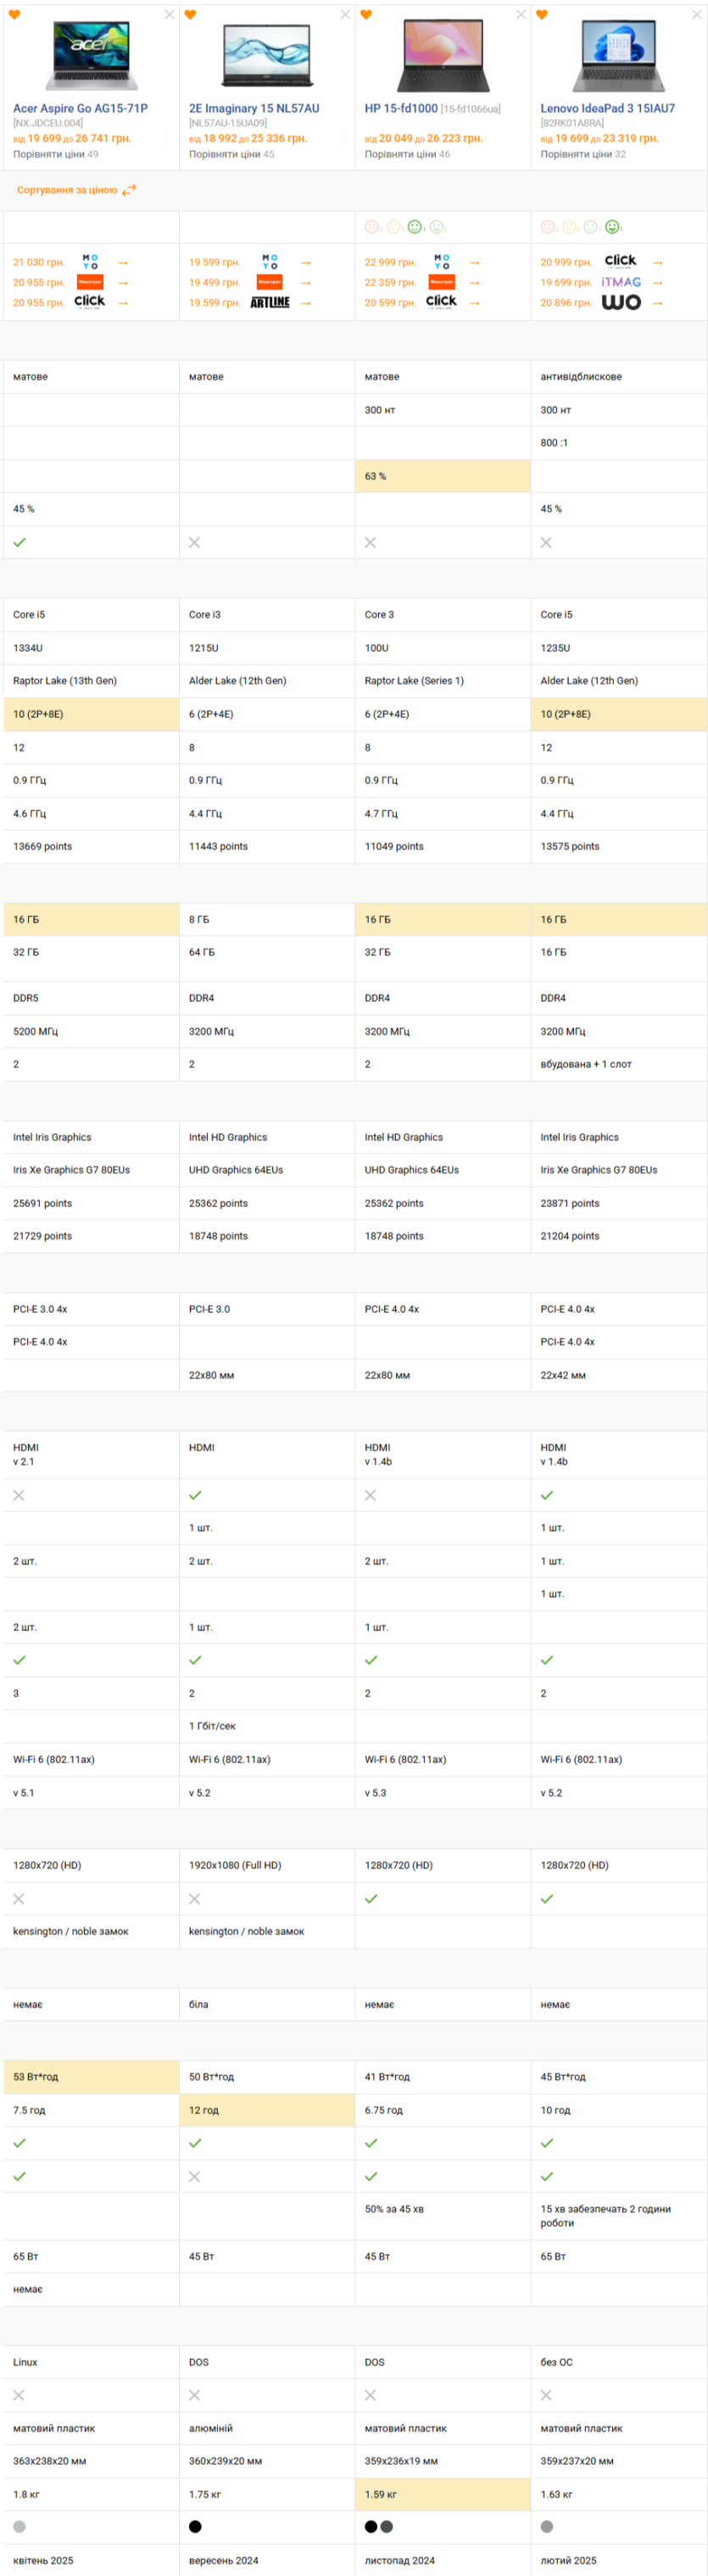Click the 20 999 грн Lenovo price
Image resolution: width=708 pixels, height=2576 pixels.
tap(566, 262)
